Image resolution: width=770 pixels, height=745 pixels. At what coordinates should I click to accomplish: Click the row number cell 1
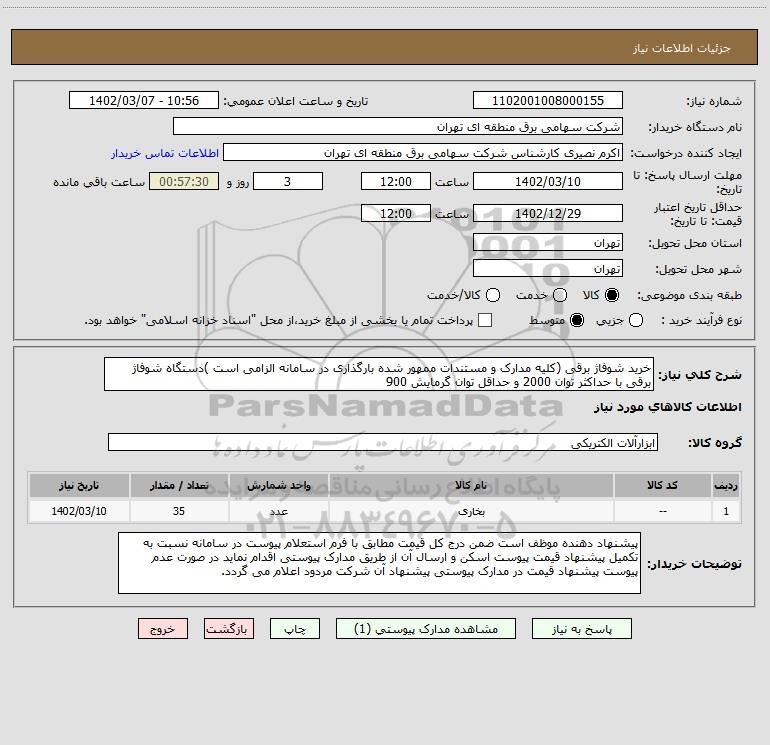726,511
